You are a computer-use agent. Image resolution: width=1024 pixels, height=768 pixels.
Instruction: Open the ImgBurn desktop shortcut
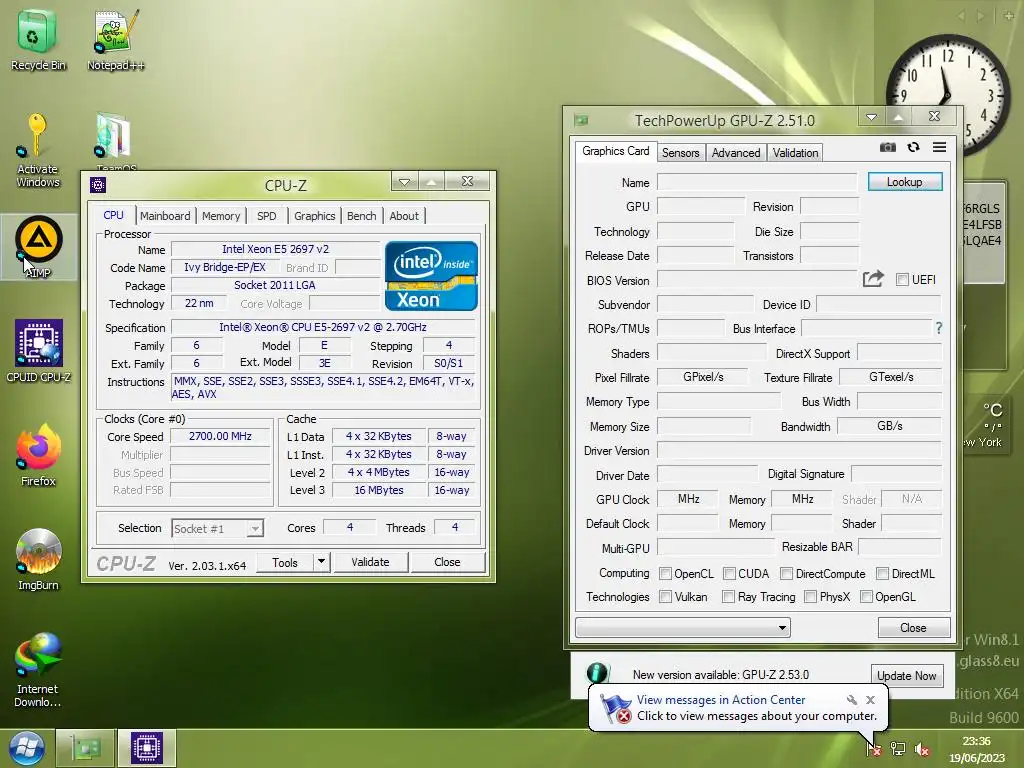point(38,560)
